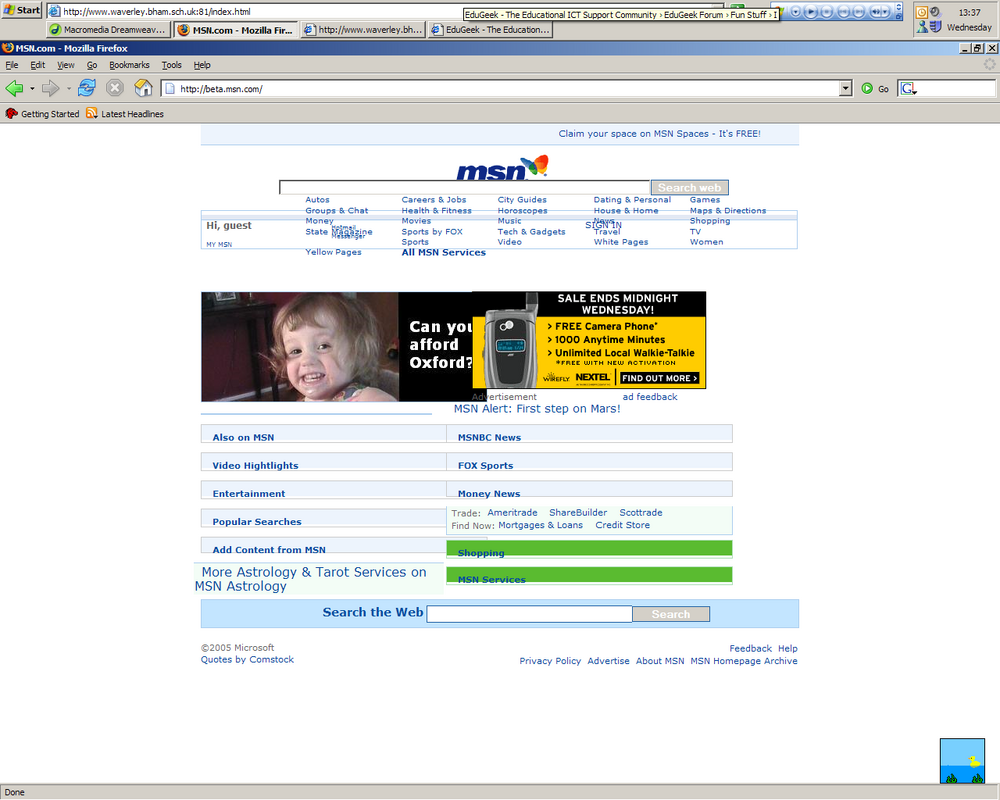Click the play button on the media toolbar
The width and height of the screenshot is (1000, 800).
click(x=811, y=11)
